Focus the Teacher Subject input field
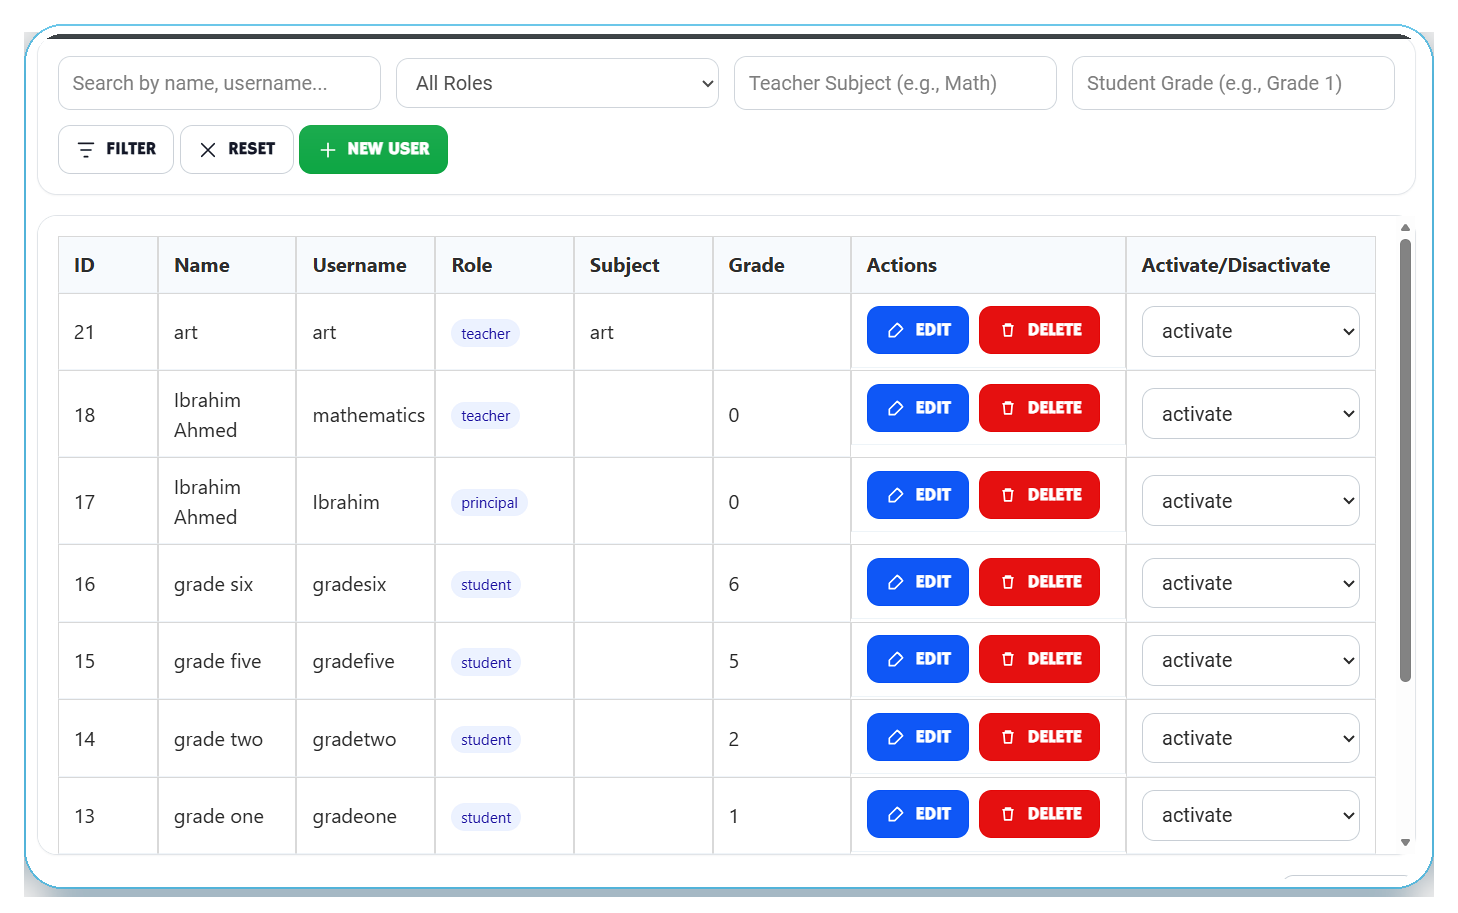This screenshot has width=1458, height=913. 895,83
